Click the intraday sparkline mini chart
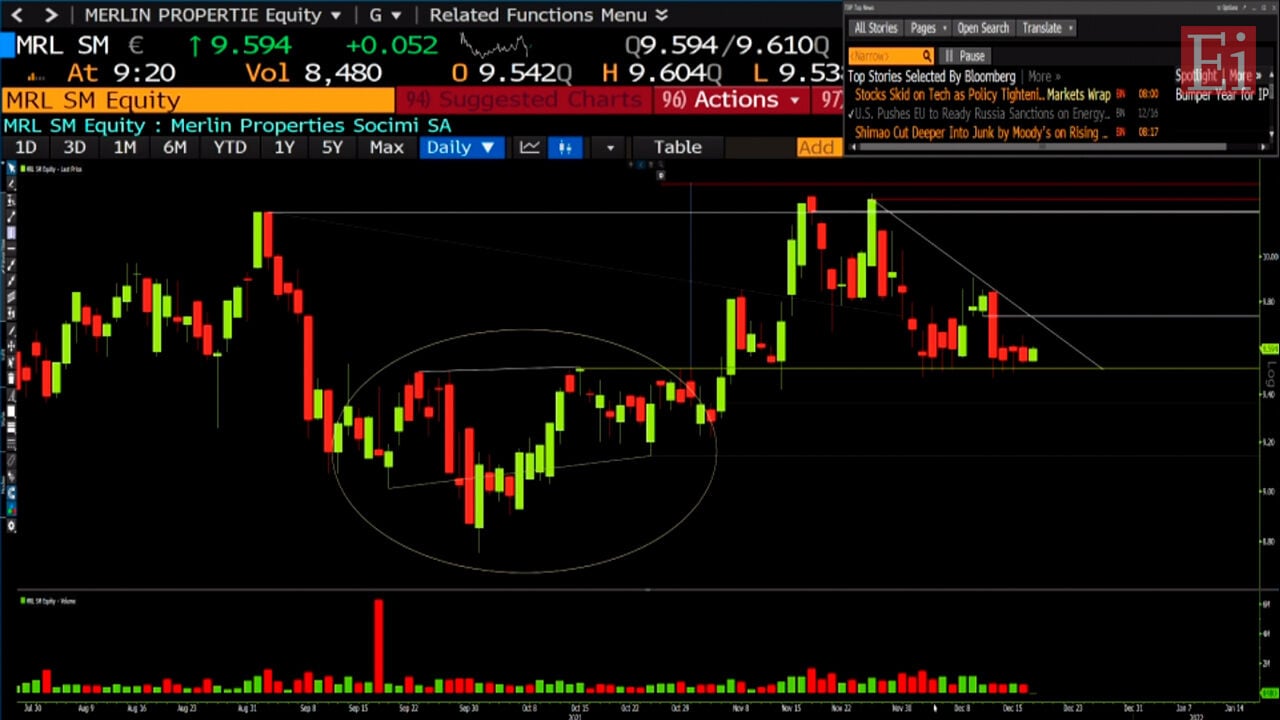The width and height of the screenshot is (1280, 720). [x=494, y=45]
